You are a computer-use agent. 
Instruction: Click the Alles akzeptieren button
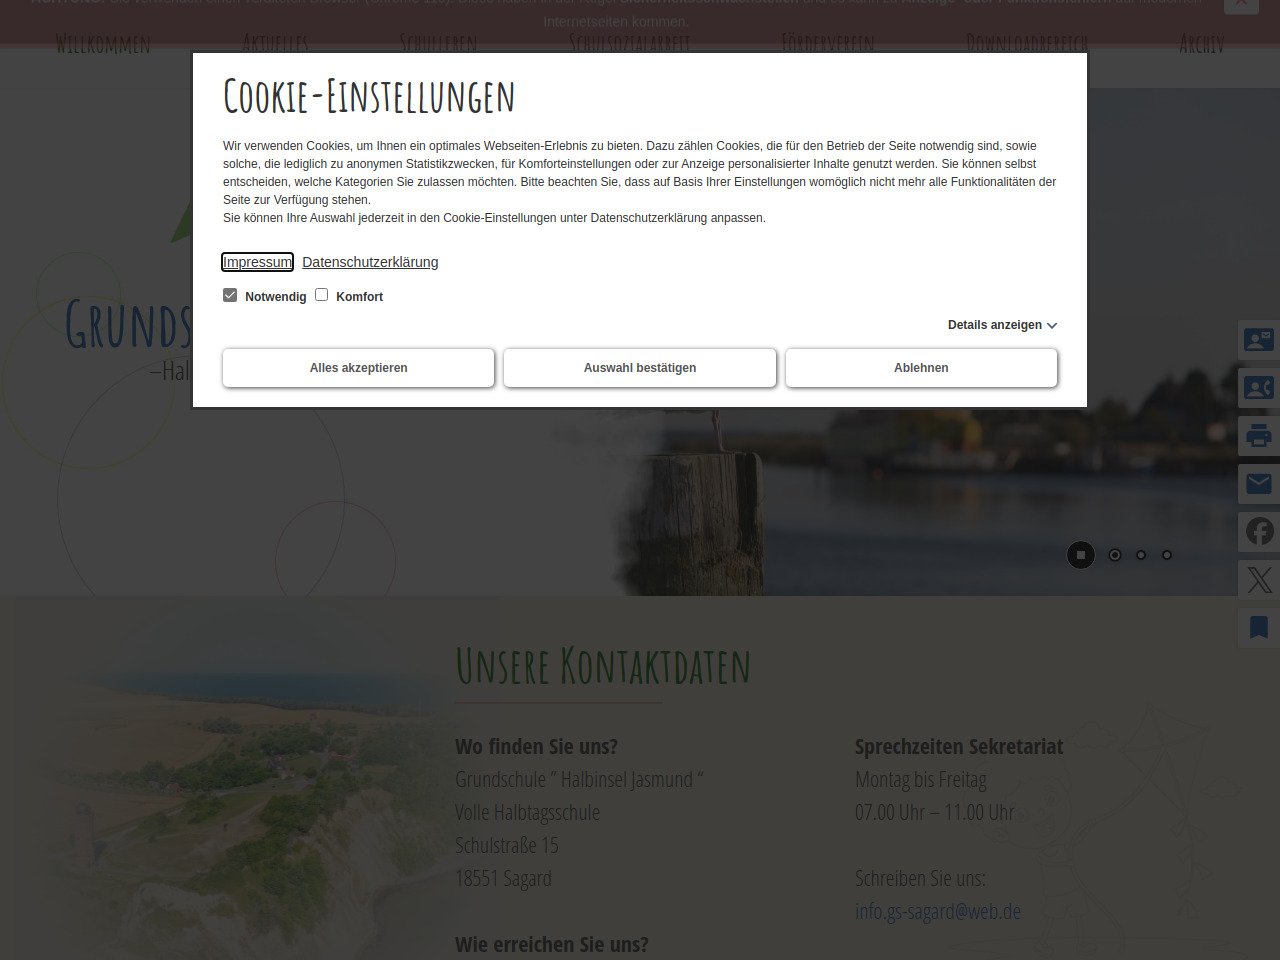[358, 368]
